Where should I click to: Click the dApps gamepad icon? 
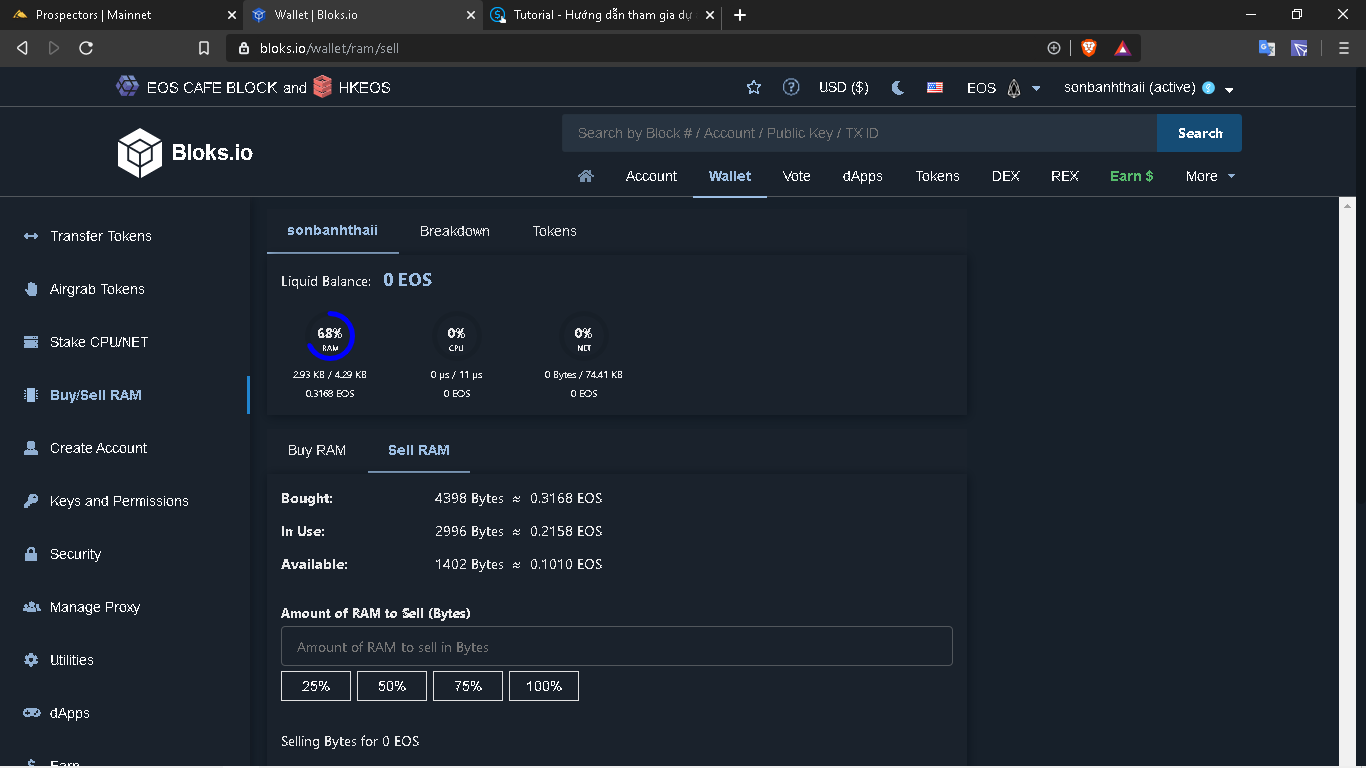click(x=31, y=713)
